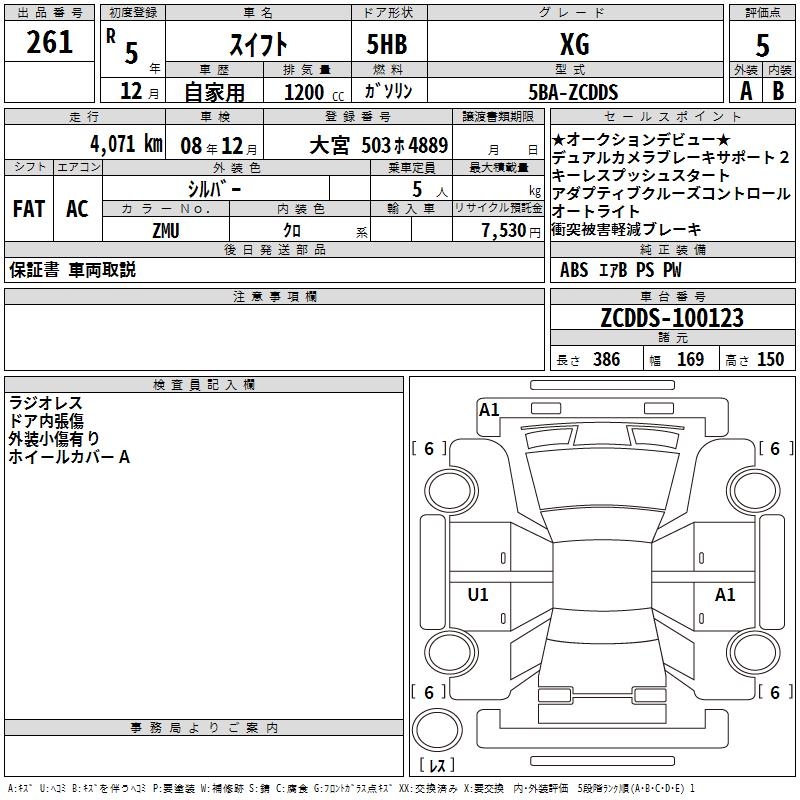Click front-right tire circle in diagram
The height and width of the screenshot is (800, 800).
754,491
